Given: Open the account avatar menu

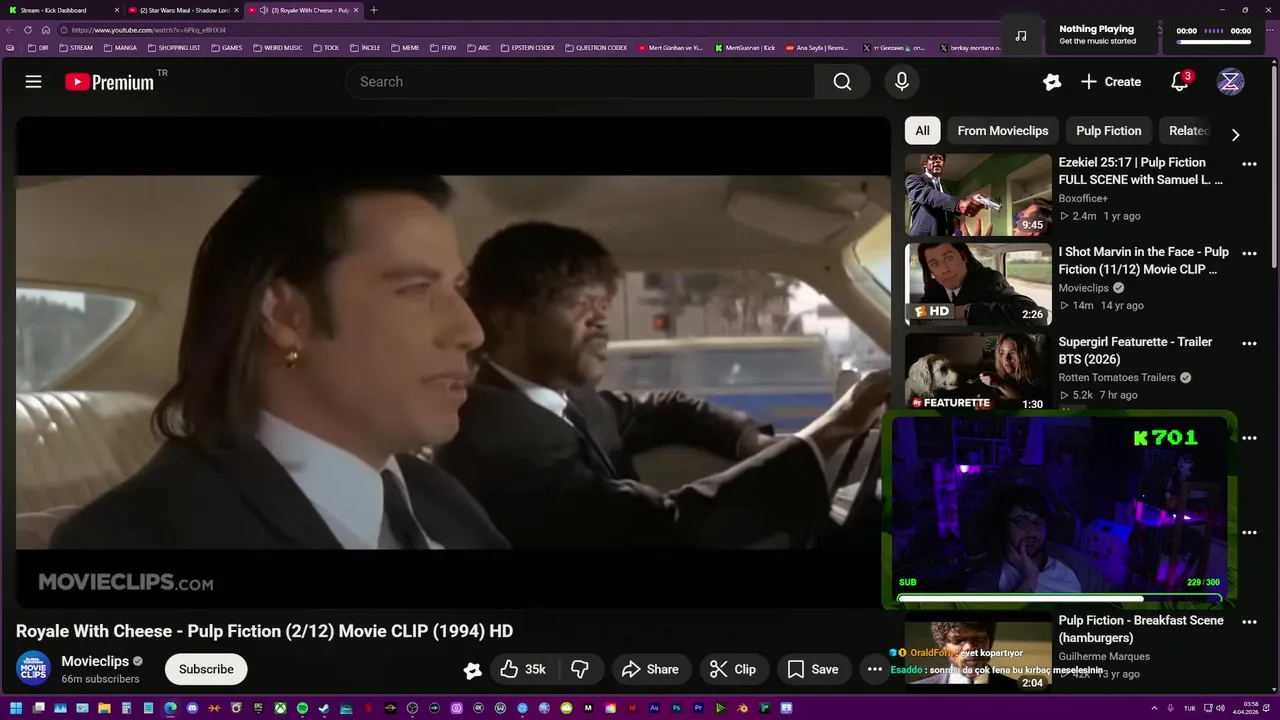Looking at the screenshot, I should click(x=1230, y=82).
